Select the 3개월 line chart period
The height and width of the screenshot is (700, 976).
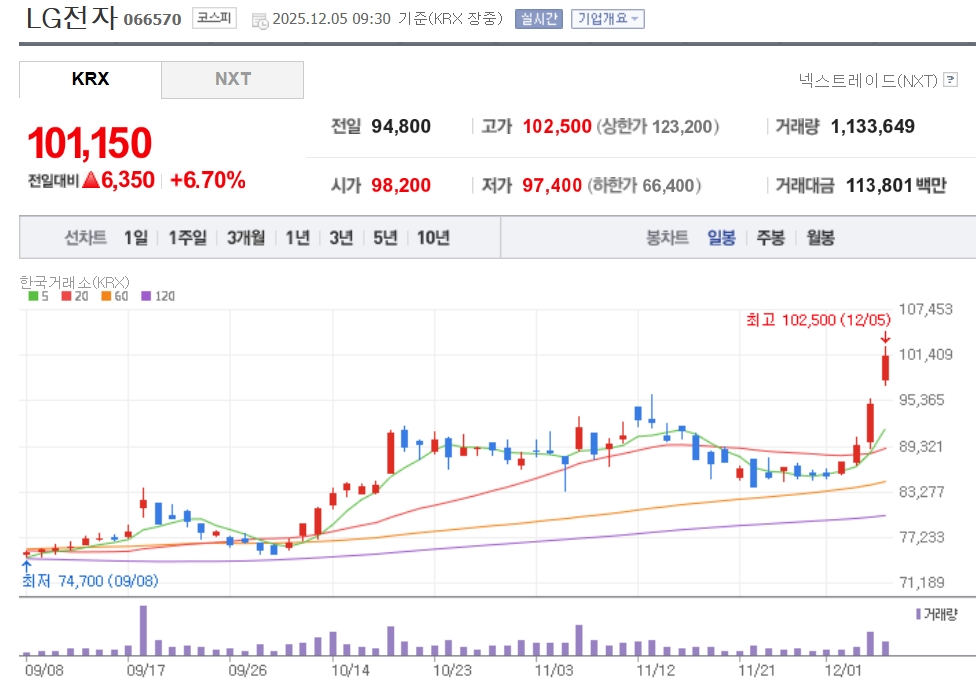246,238
